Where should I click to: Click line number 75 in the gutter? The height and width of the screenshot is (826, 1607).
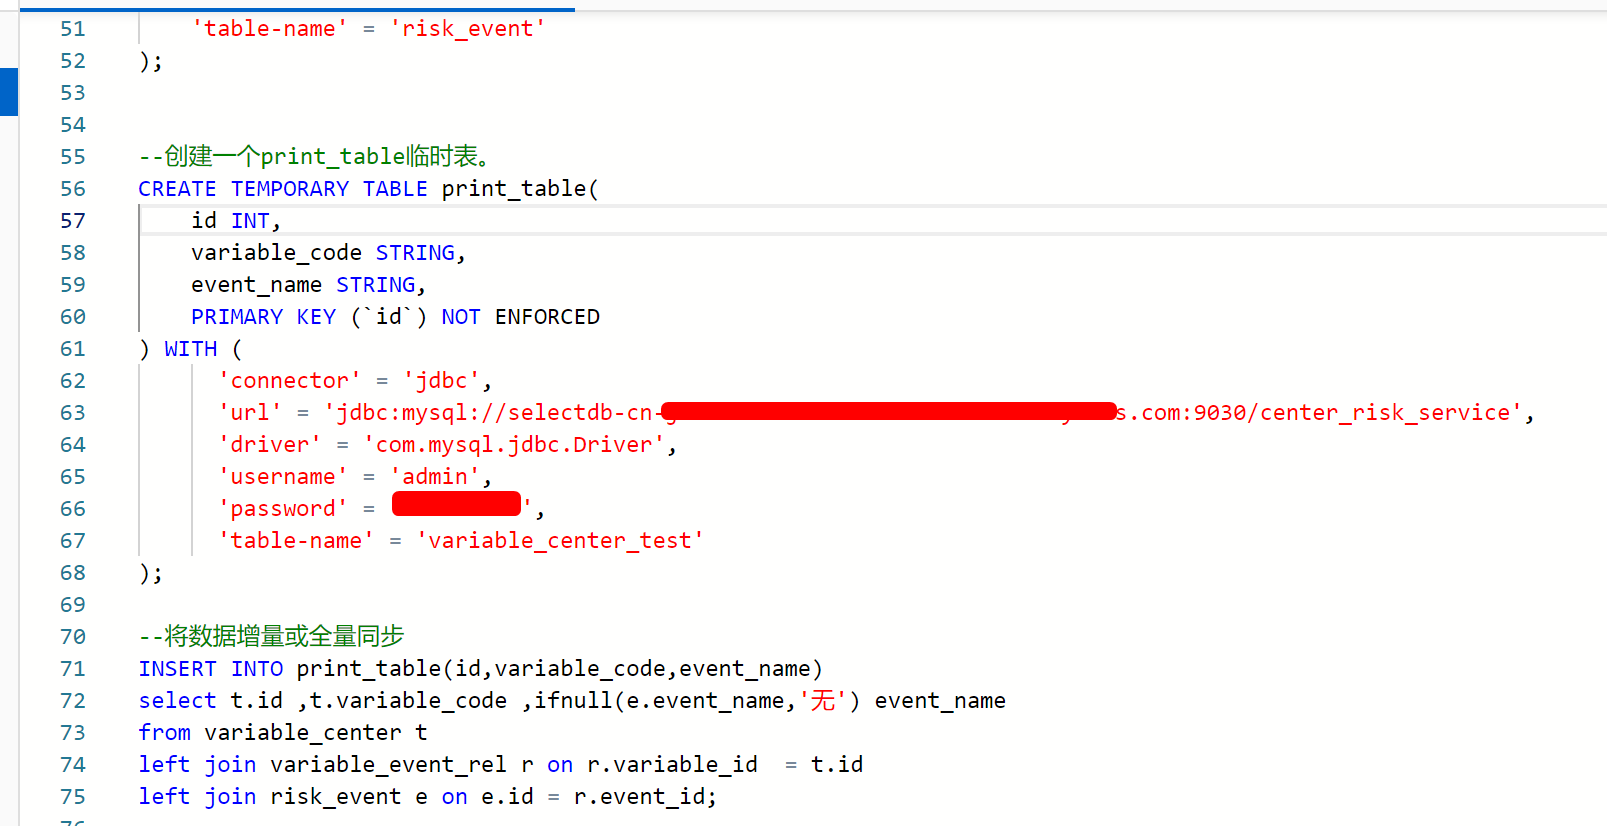(73, 797)
